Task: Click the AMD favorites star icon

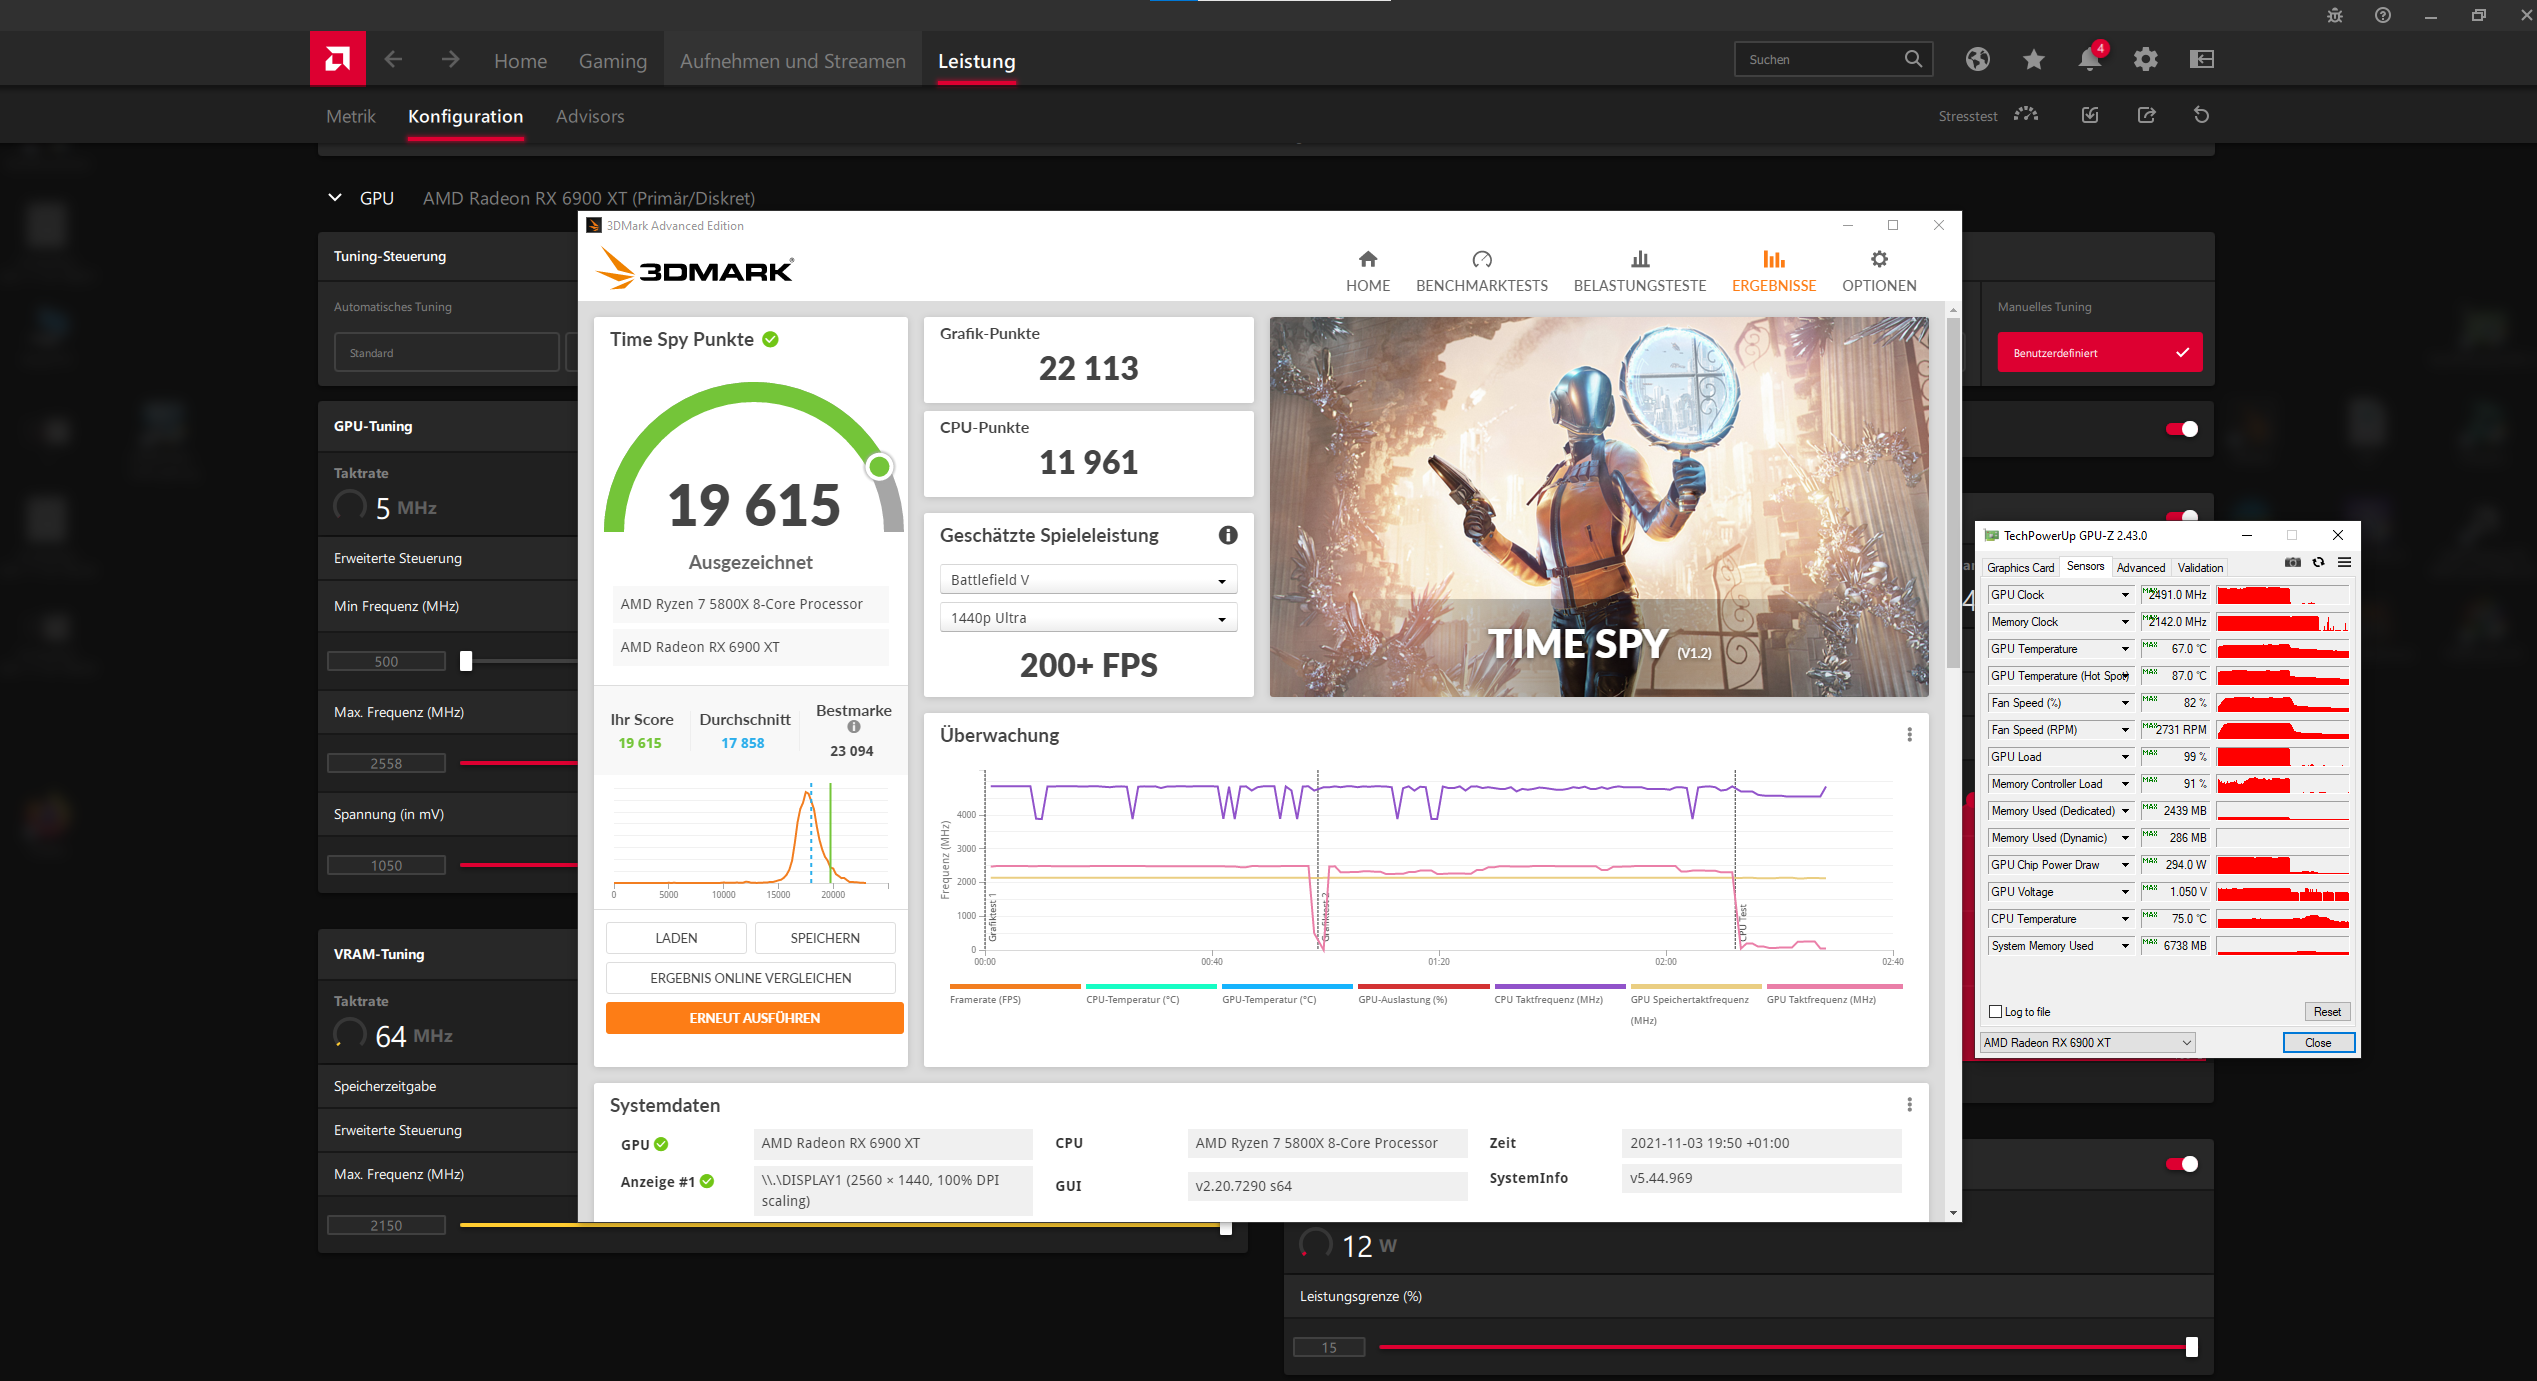Action: (x=2033, y=60)
